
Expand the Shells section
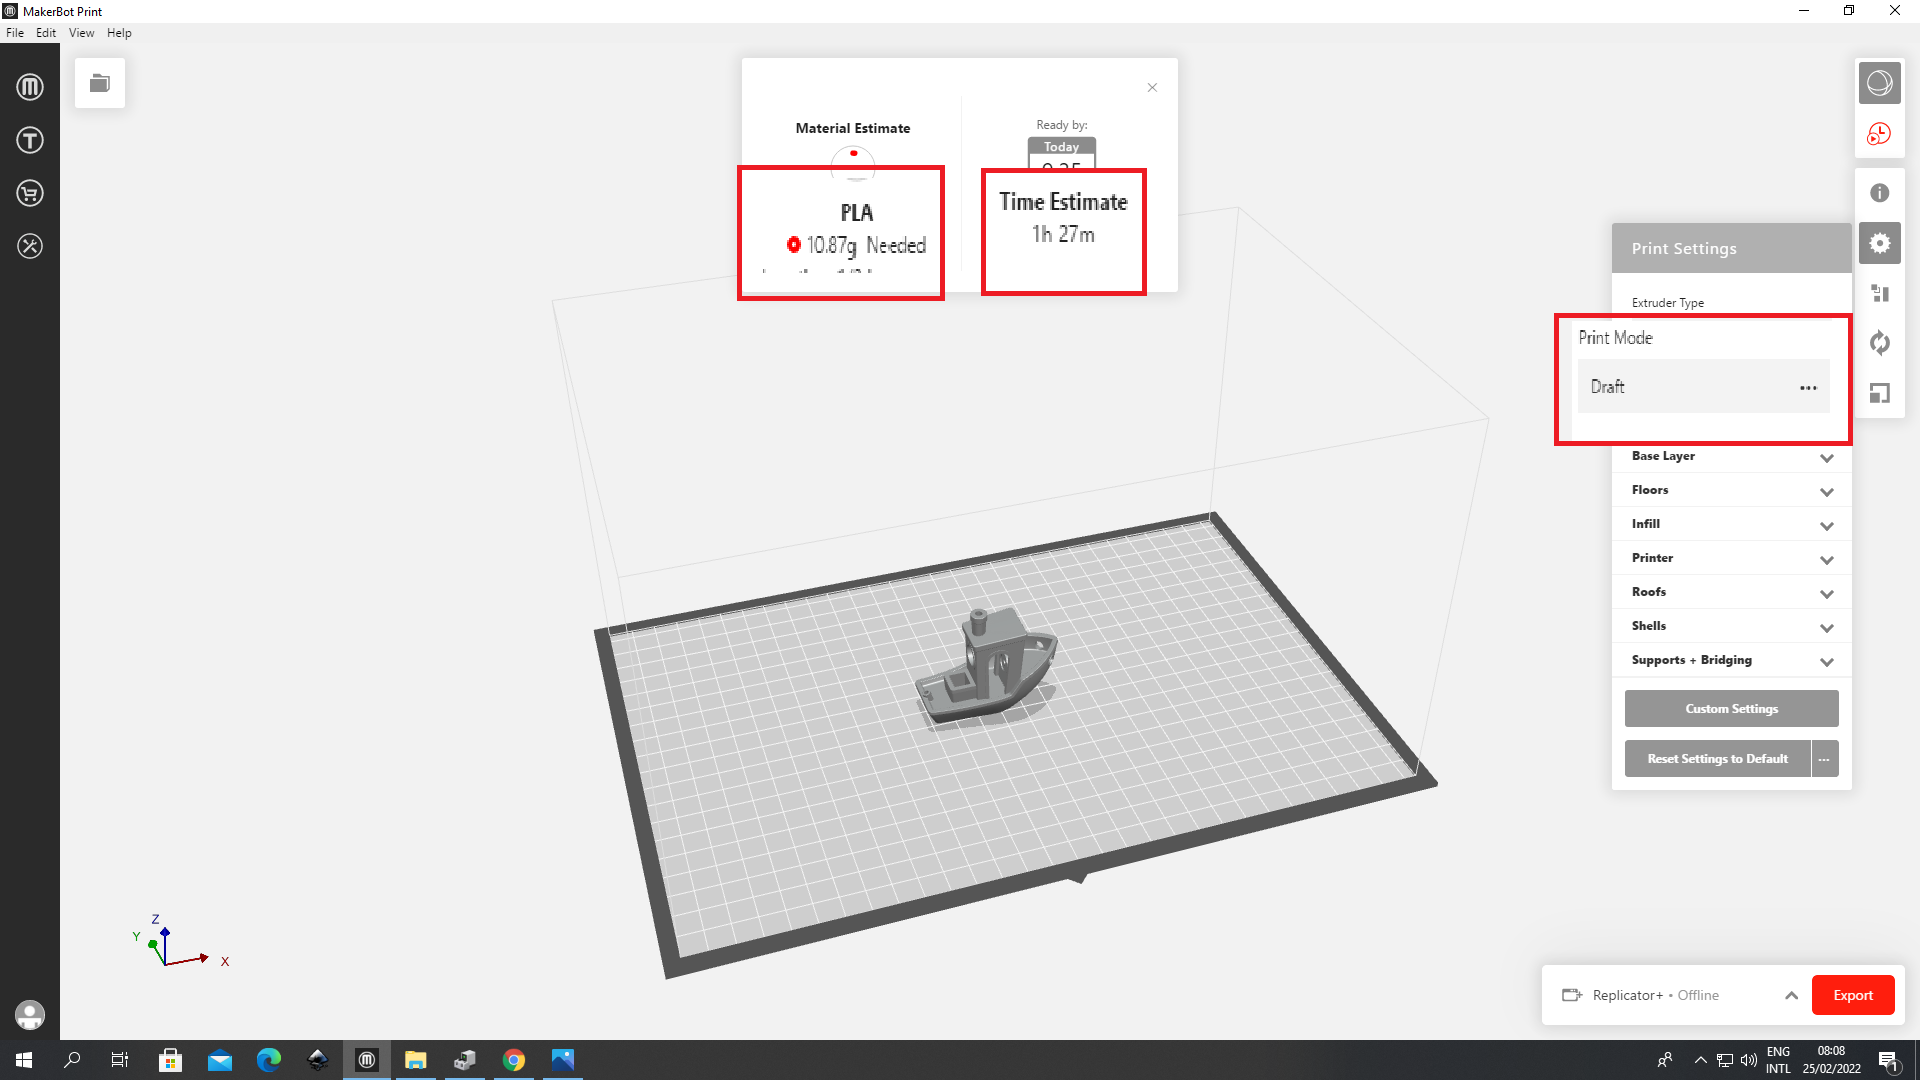click(1732, 626)
